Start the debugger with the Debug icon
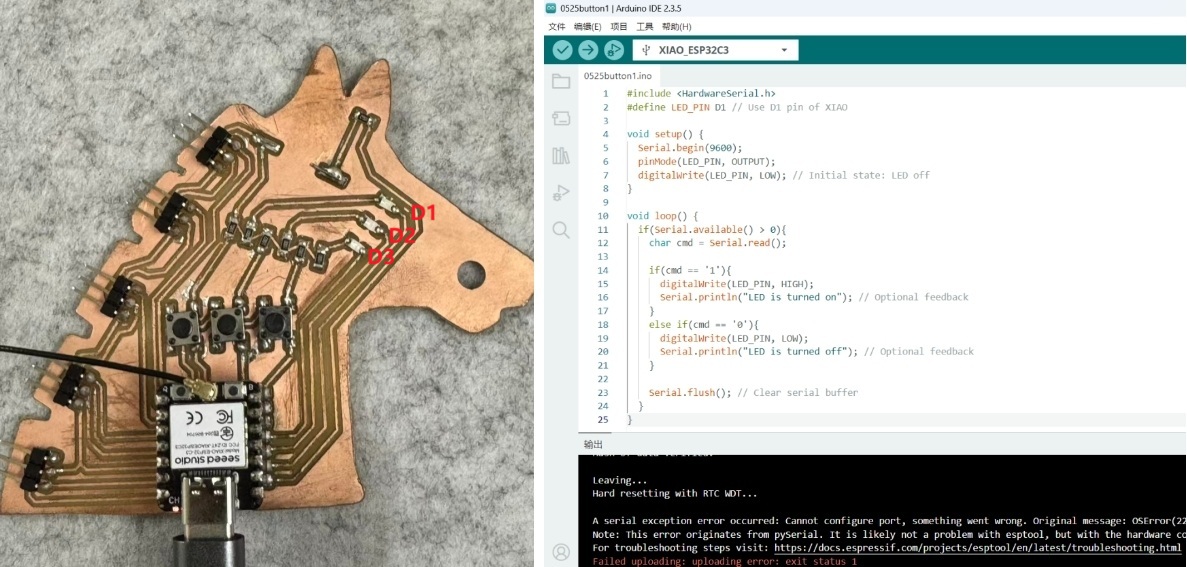This screenshot has height=567, width=1187. click(614, 50)
